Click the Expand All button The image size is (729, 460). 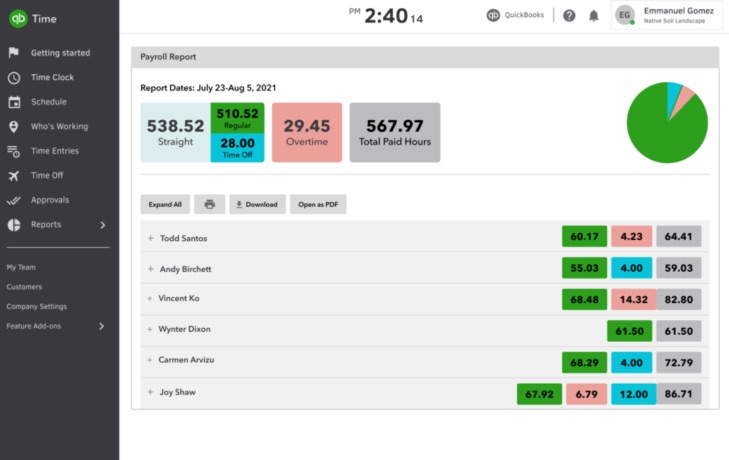(165, 204)
